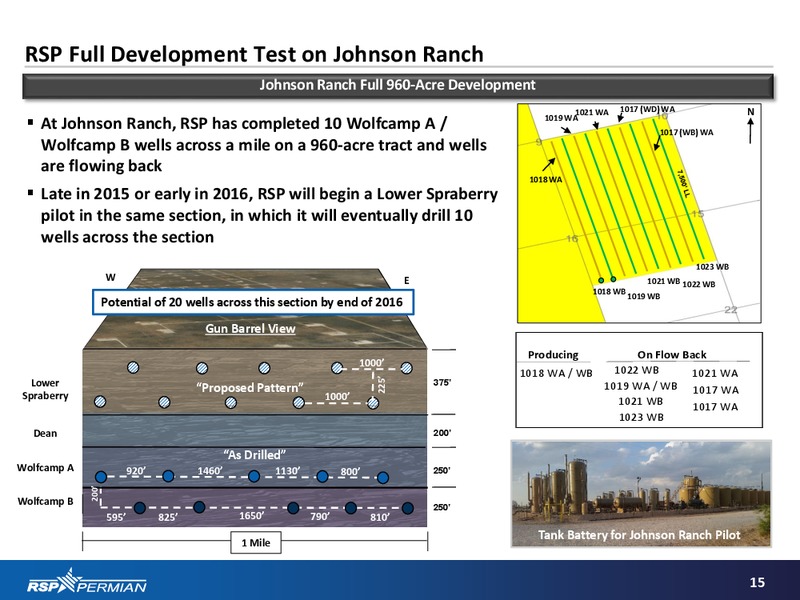Click the '1018 WB' label on the map
This screenshot has height=600, width=800.
(609, 291)
